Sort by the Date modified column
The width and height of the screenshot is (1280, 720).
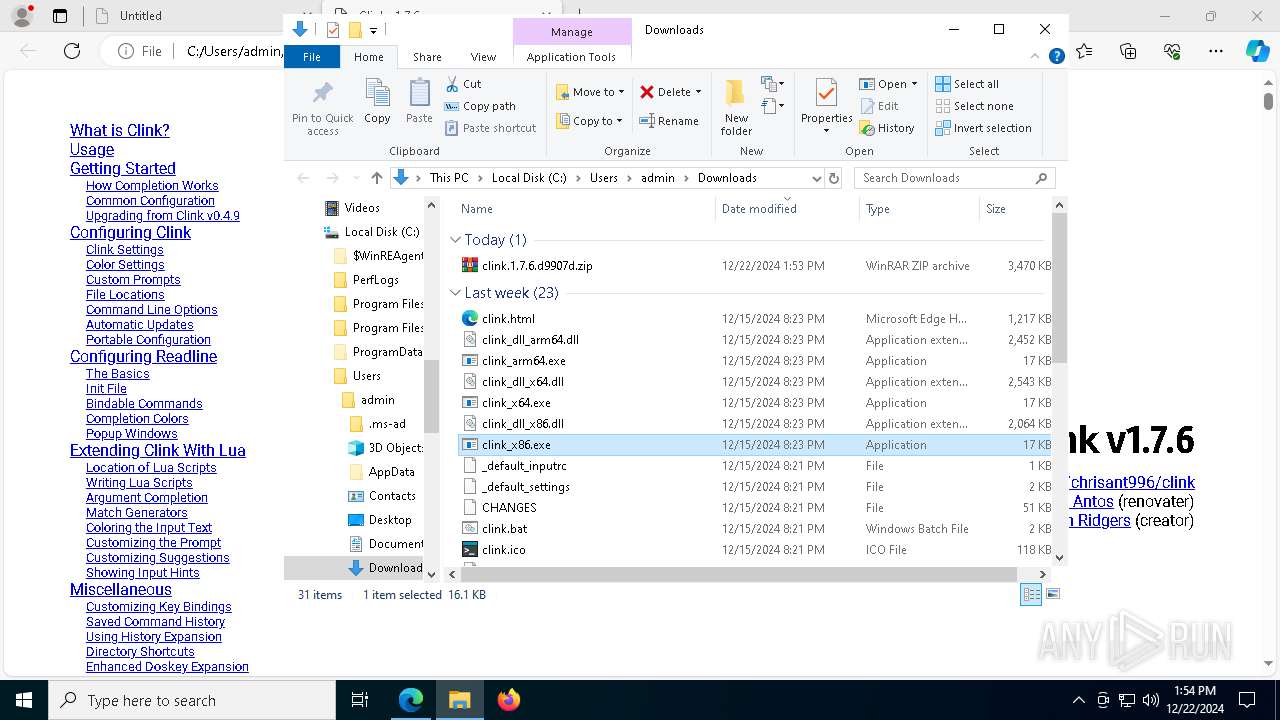787,209
